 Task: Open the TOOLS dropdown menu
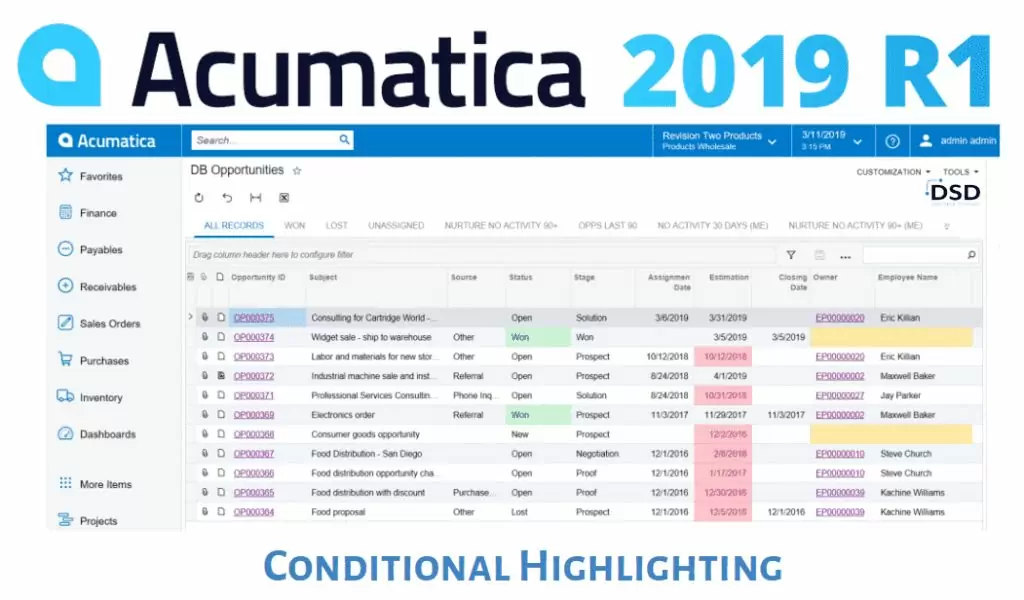coord(957,171)
